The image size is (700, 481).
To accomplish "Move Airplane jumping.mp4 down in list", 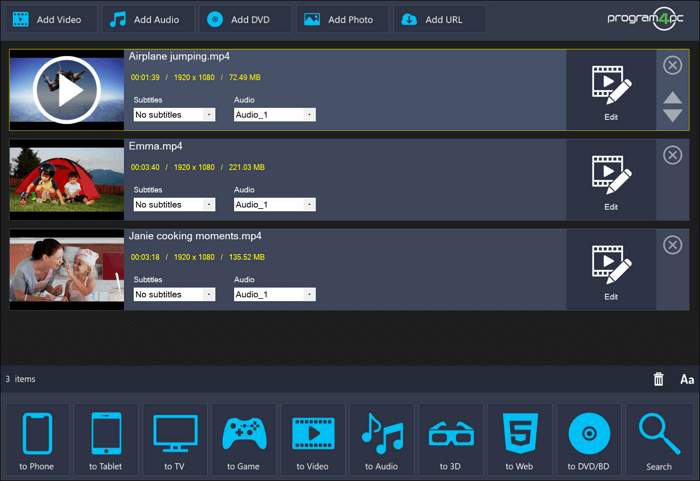I will [673, 116].
